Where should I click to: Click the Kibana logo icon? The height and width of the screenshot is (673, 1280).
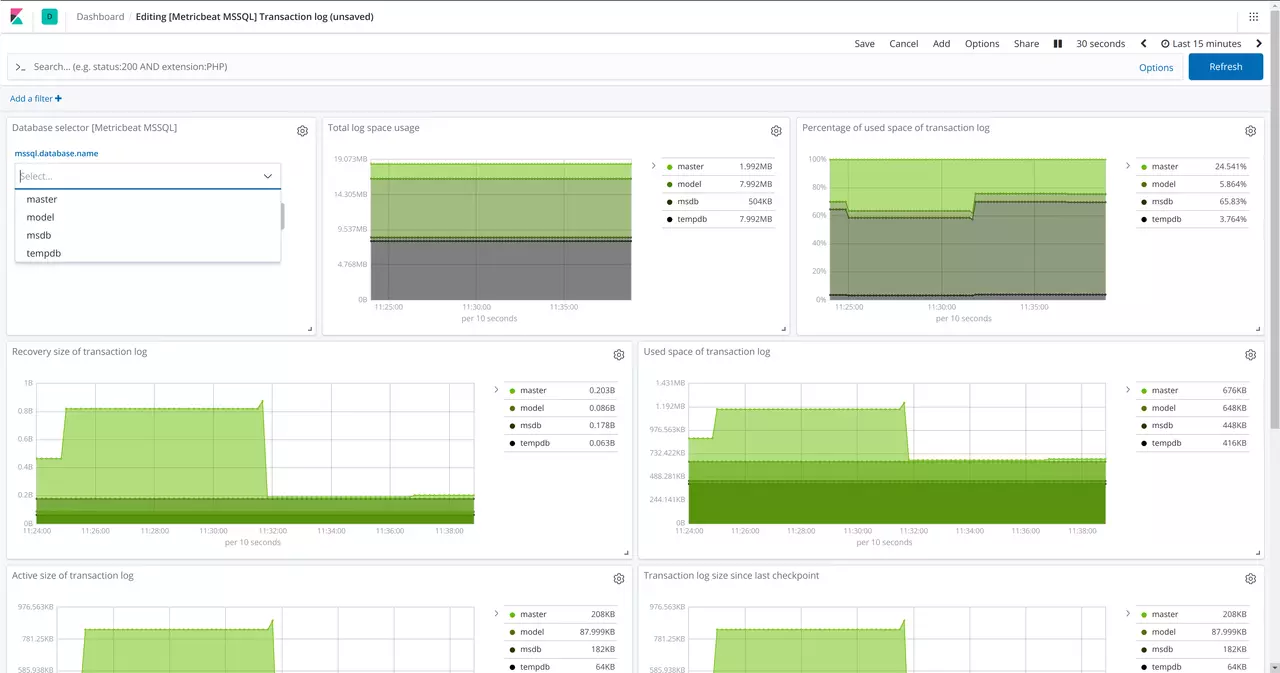point(16,16)
